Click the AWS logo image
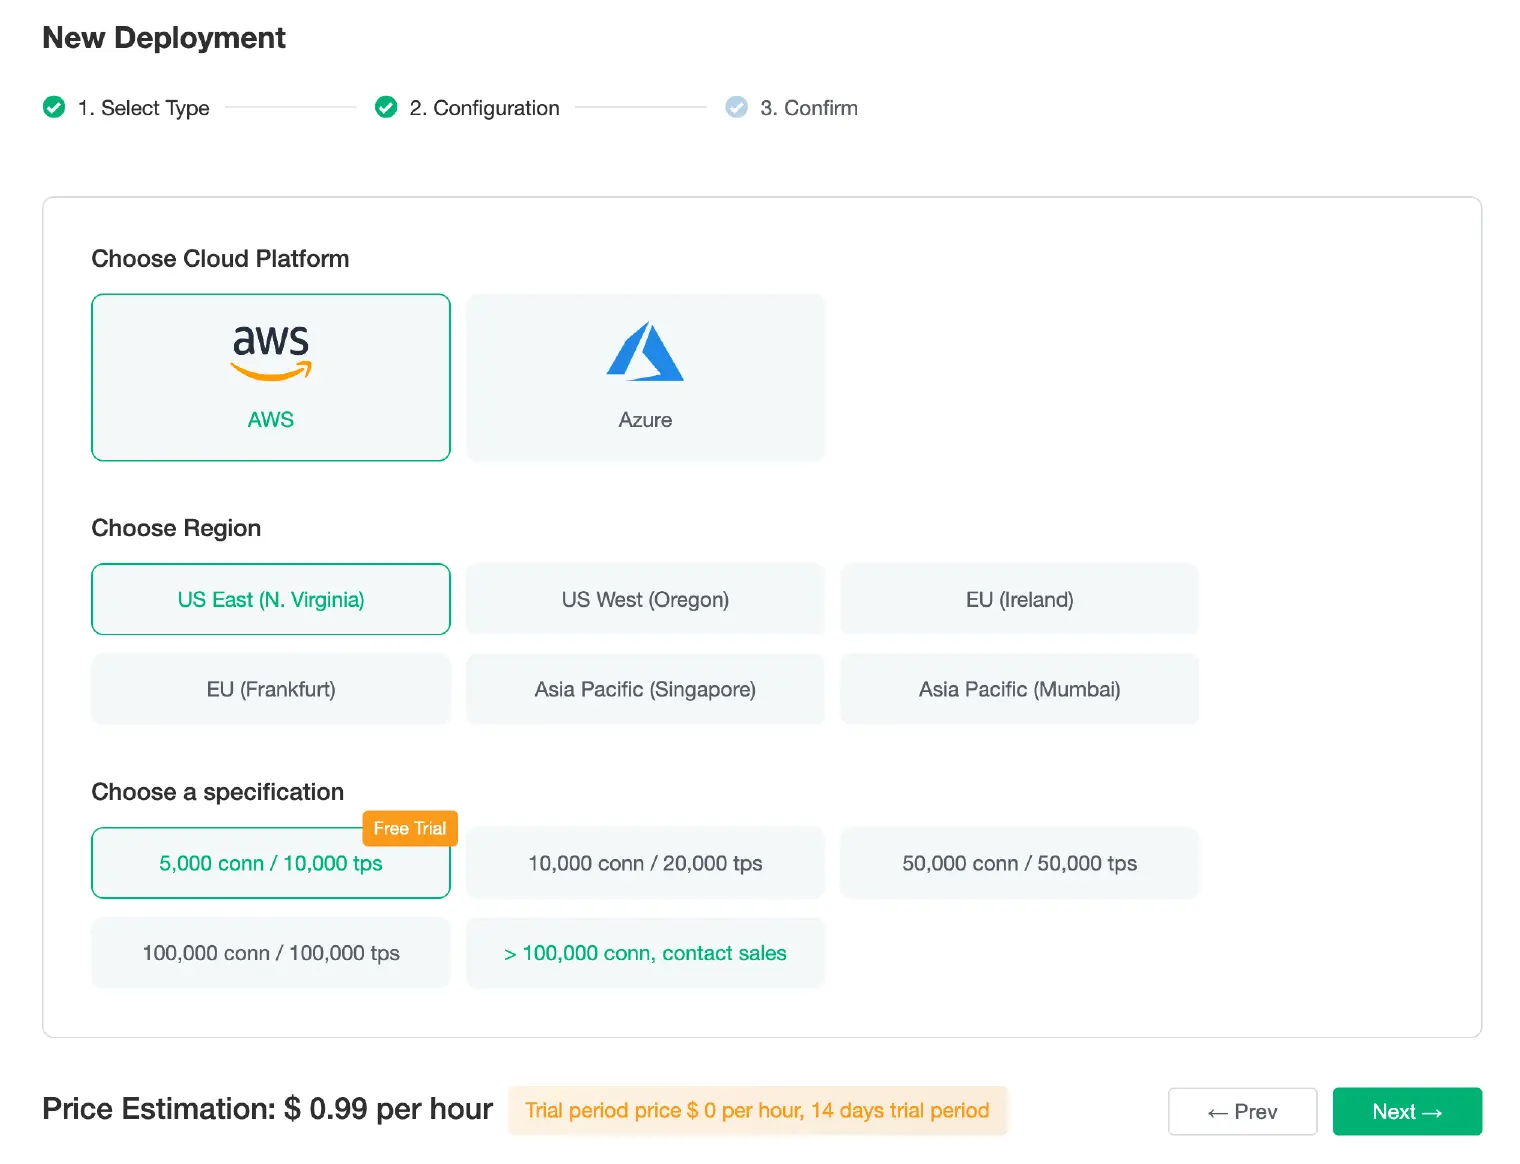The image size is (1520, 1164). 271,354
